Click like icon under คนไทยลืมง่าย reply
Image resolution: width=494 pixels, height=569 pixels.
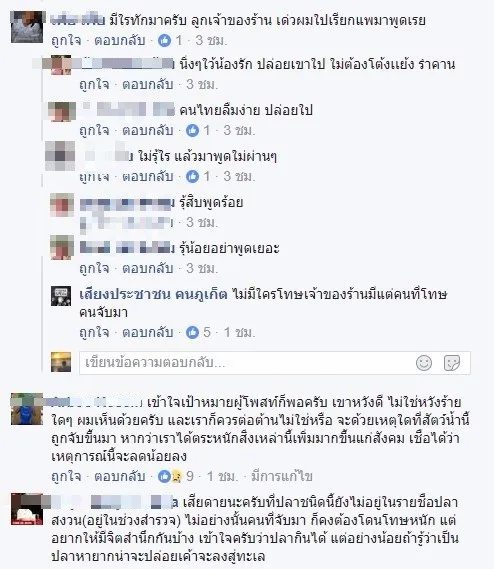coord(192,130)
